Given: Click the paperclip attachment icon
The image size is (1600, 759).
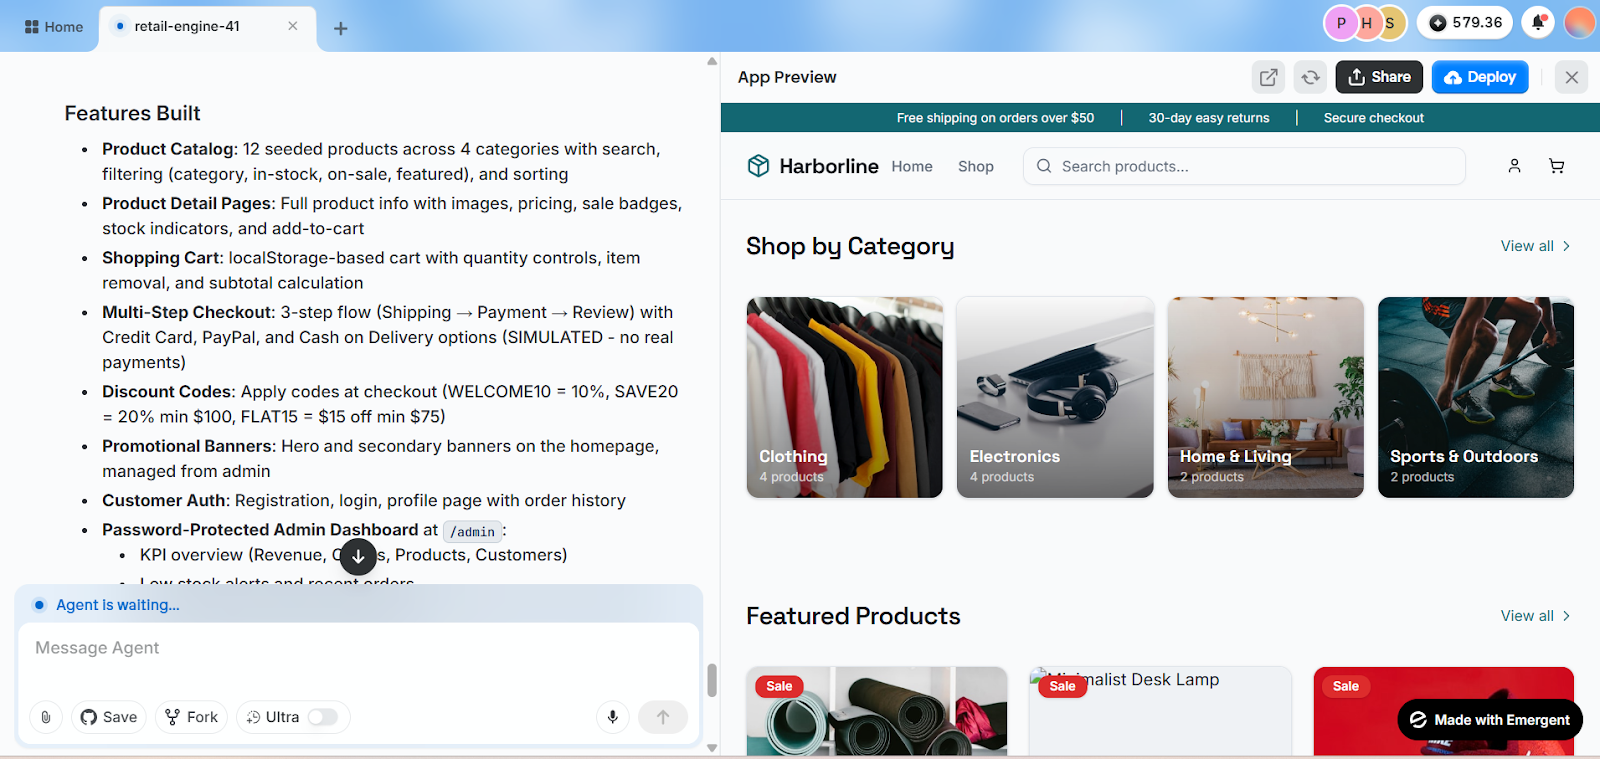Looking at the screenshot, I should coord(46,717).
